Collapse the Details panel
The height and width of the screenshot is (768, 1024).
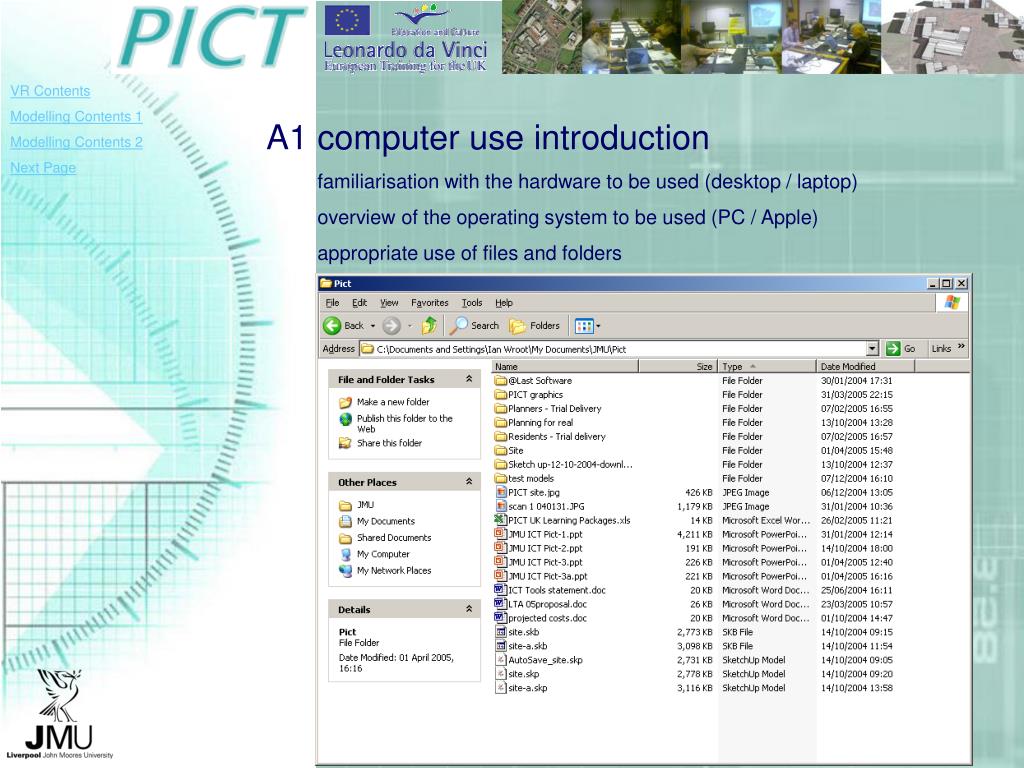click(469, 609)
